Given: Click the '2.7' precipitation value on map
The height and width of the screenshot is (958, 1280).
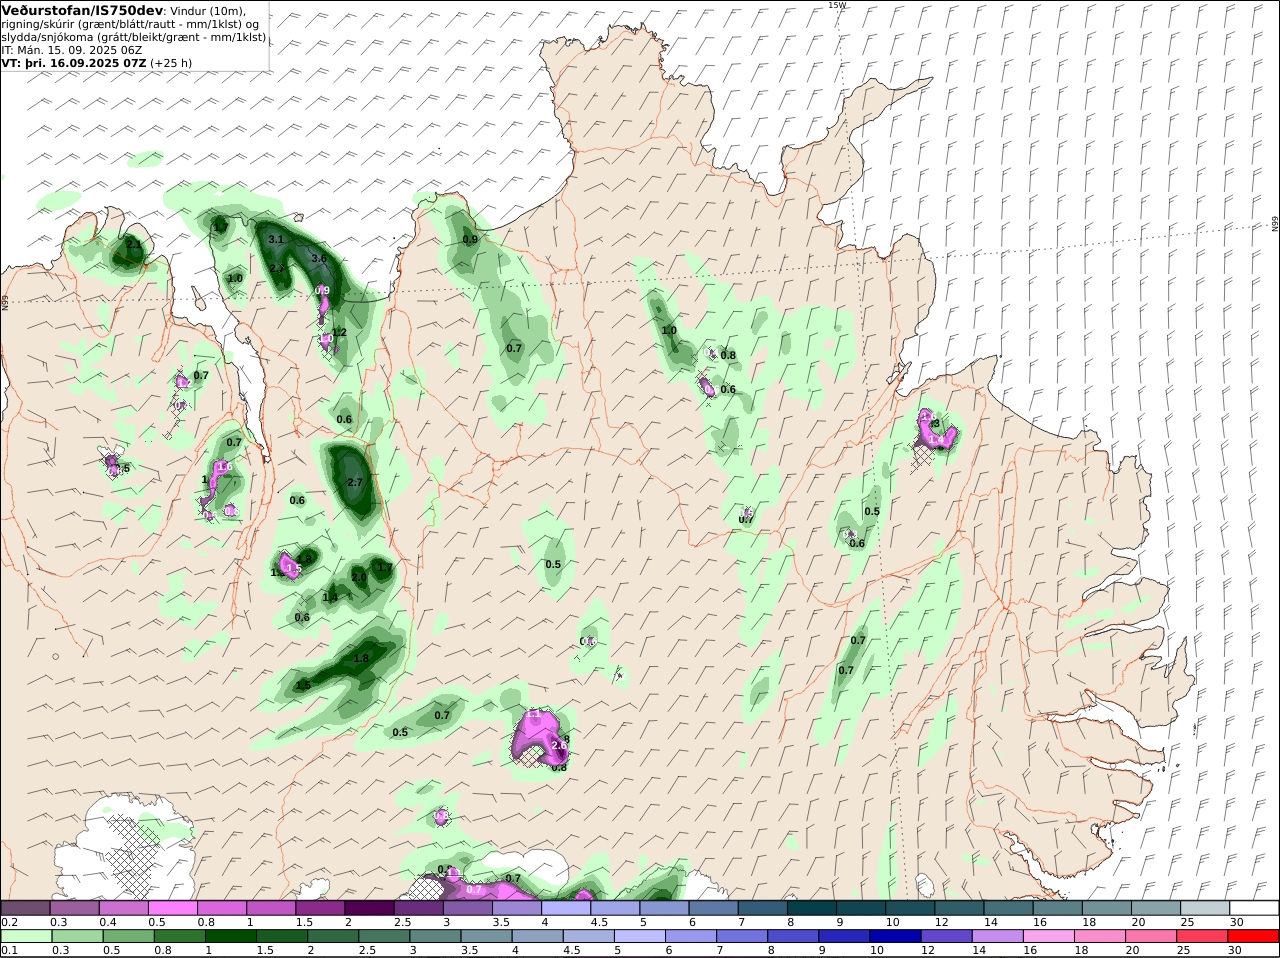Looking at the screenshot, I should 354,482.
